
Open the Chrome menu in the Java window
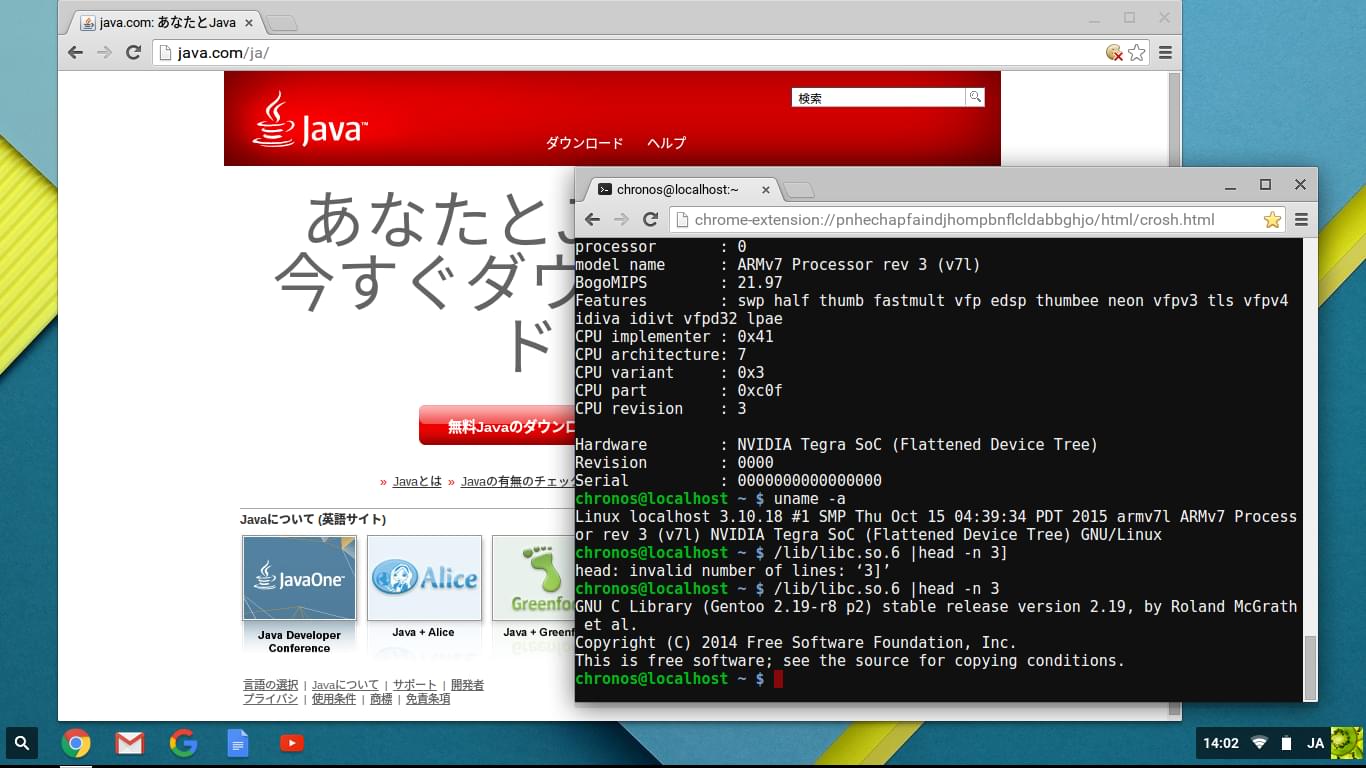tap(1166, 53)
